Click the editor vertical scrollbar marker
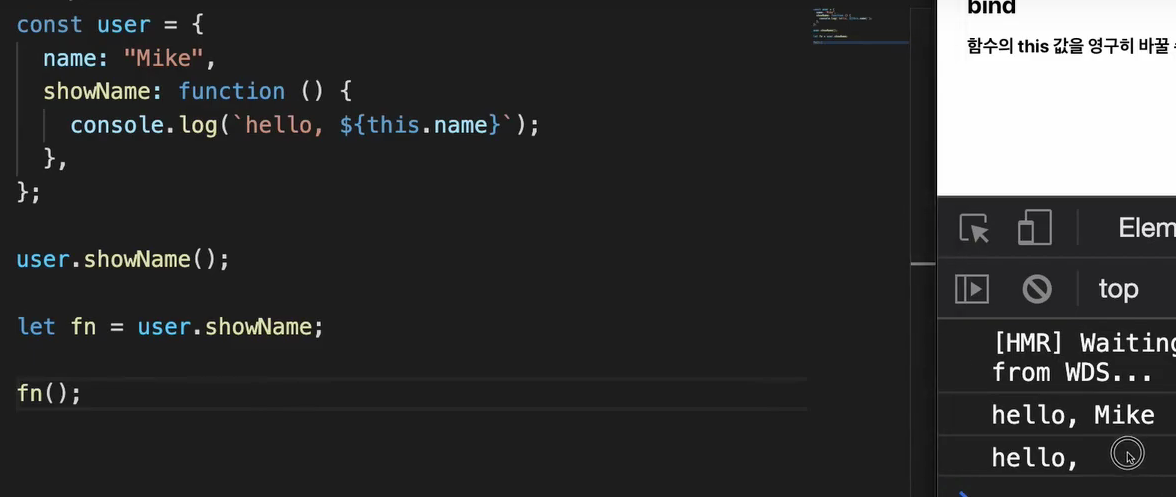The width and height of the screenshot is (1176, 497). [x=923, y=264]
